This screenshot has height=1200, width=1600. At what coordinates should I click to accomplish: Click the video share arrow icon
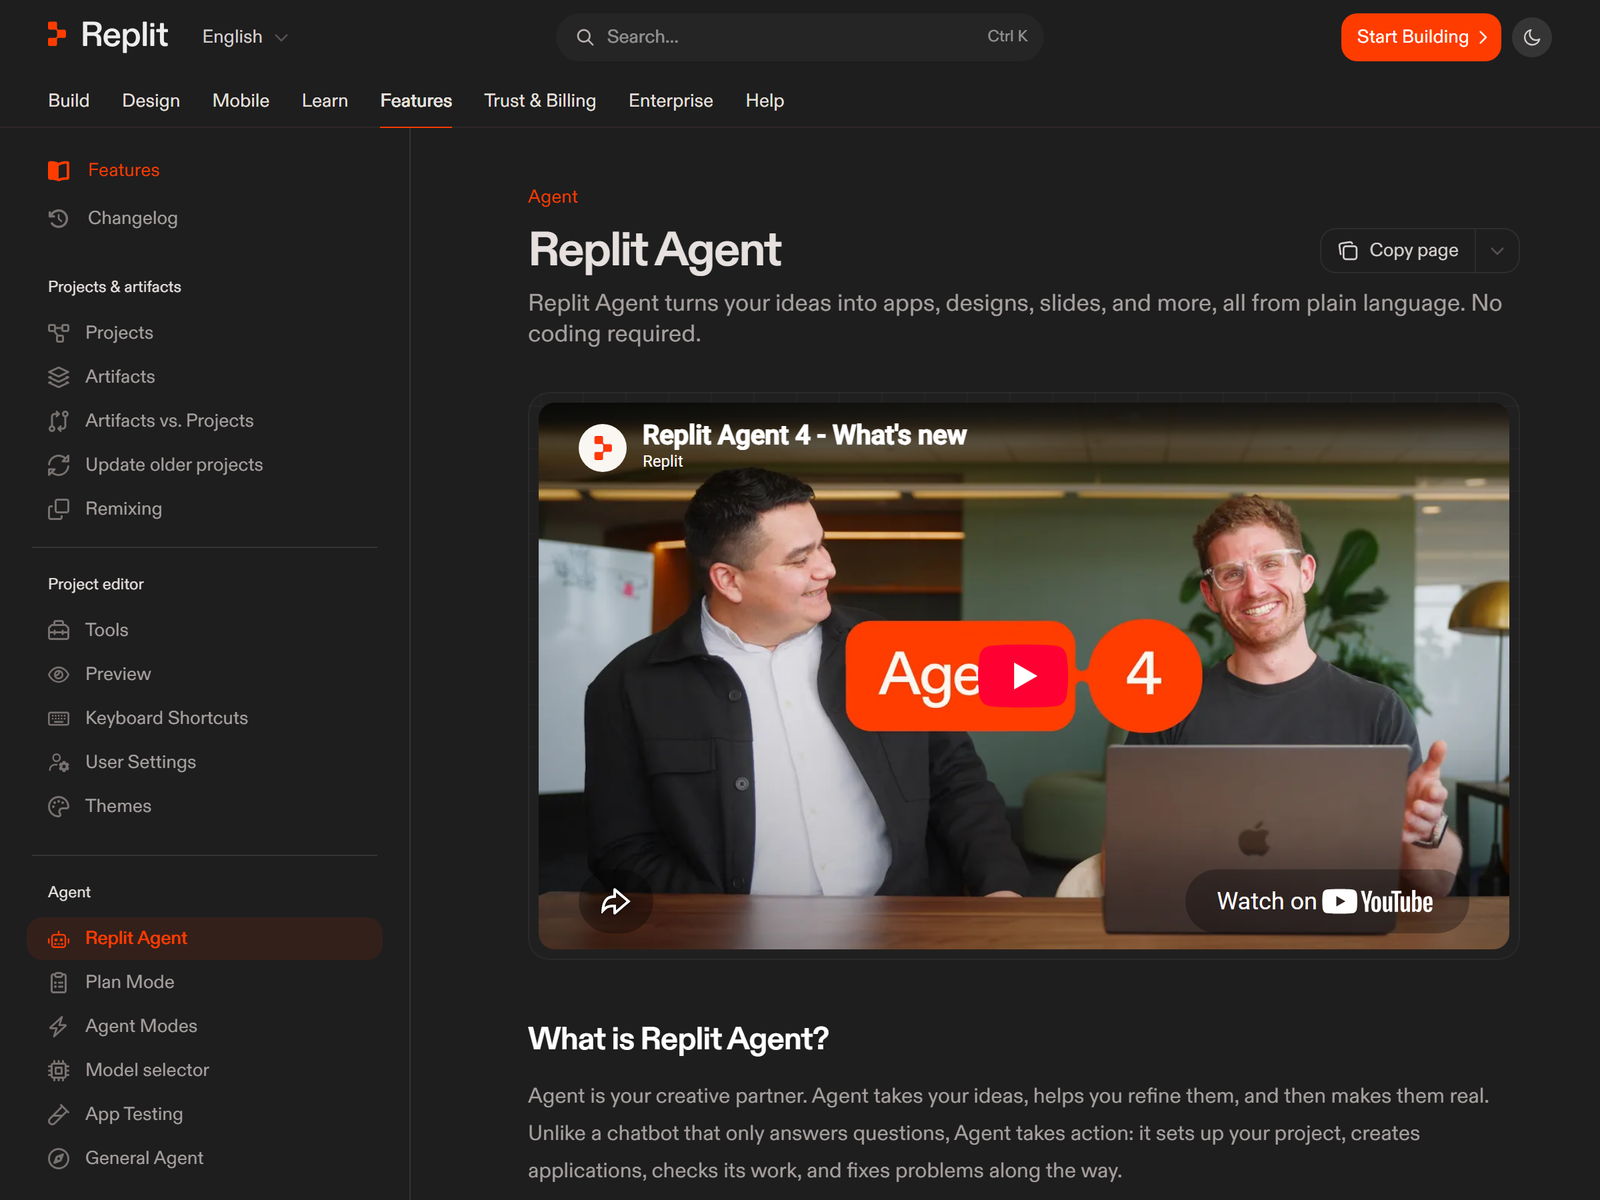[x=615, y=902]
